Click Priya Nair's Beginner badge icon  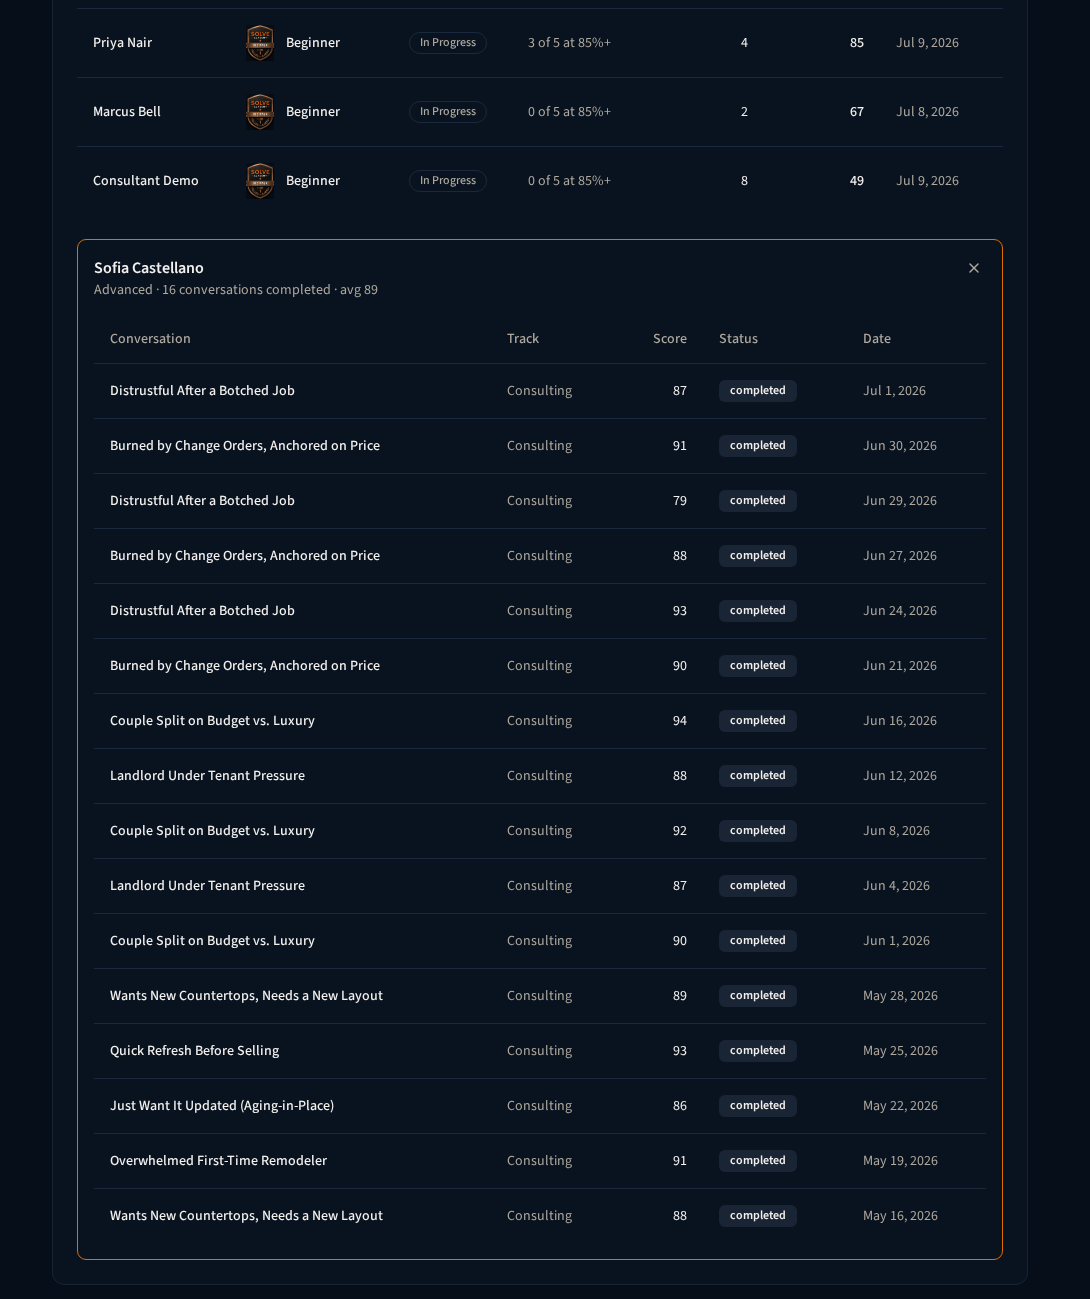coord(260,43)
